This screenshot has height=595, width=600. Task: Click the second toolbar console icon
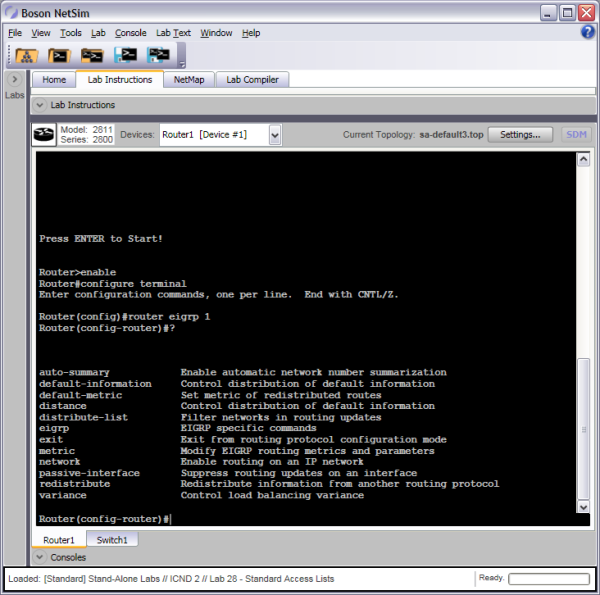coord(59,56)
